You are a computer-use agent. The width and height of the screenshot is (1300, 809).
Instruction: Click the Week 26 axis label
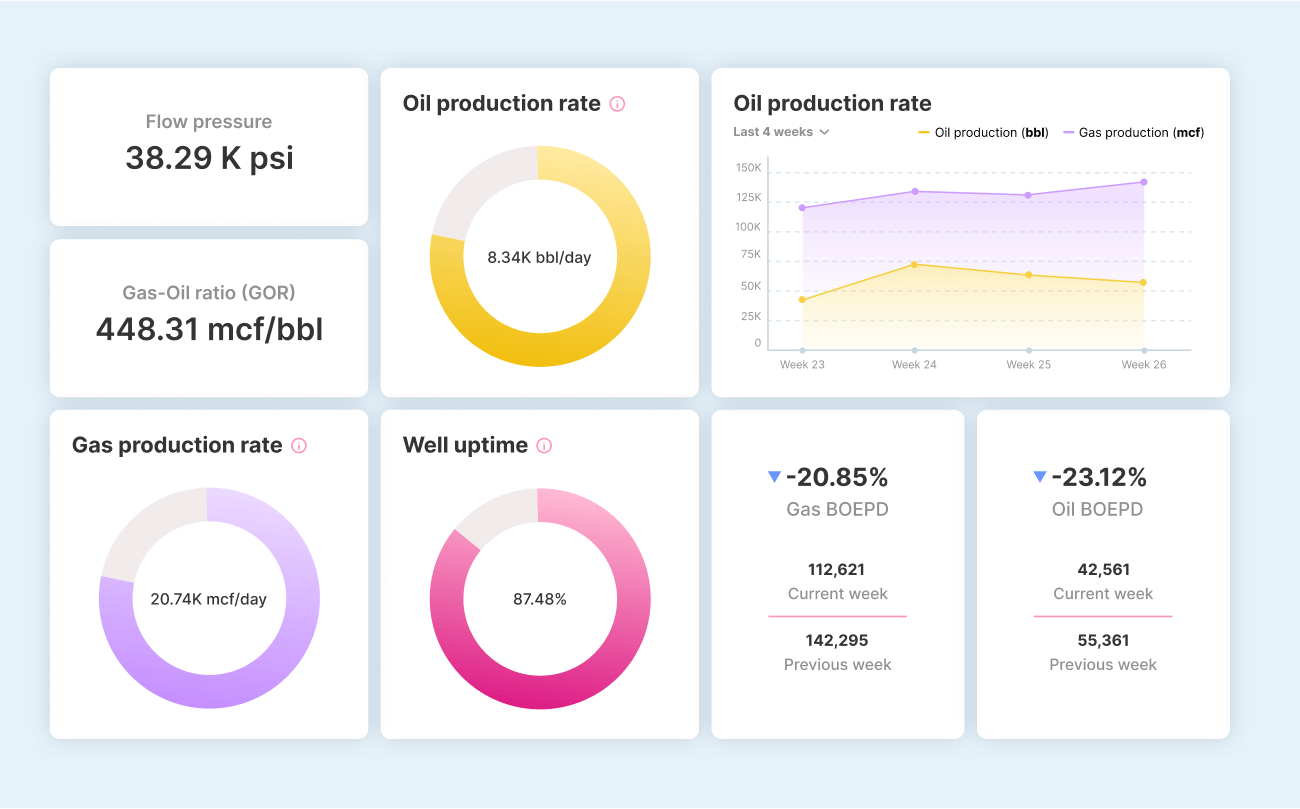pos(1144,364)
